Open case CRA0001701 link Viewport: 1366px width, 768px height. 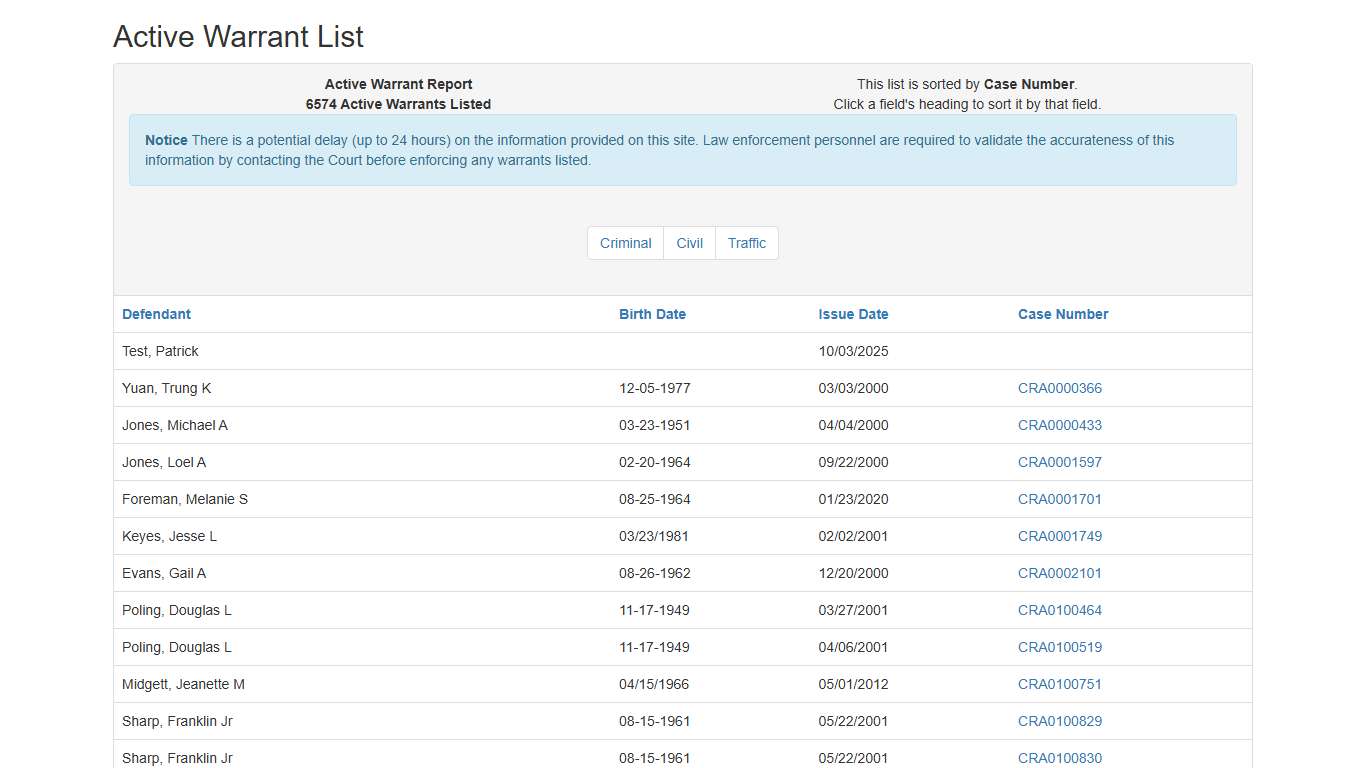click(1059, 499)
